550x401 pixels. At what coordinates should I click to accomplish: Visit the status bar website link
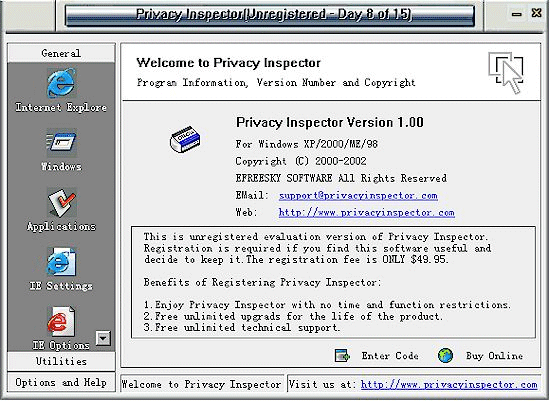pyautogui.click(x=449, y=385)
